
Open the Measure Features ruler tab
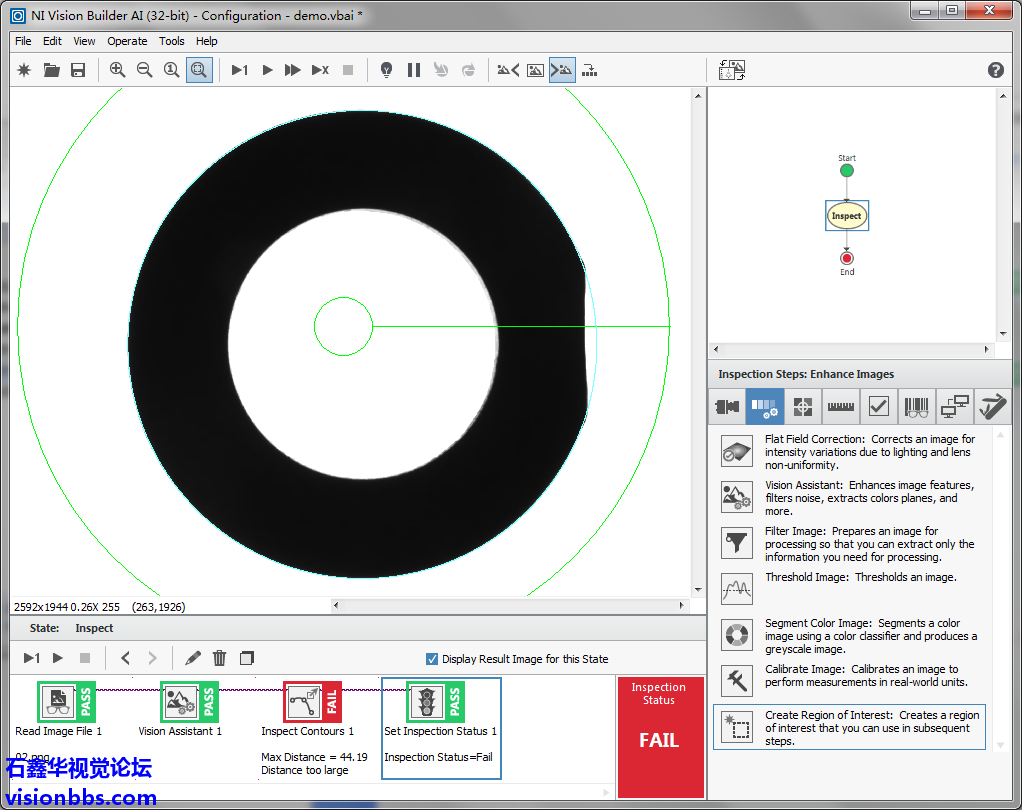click(x=840, y=407)
